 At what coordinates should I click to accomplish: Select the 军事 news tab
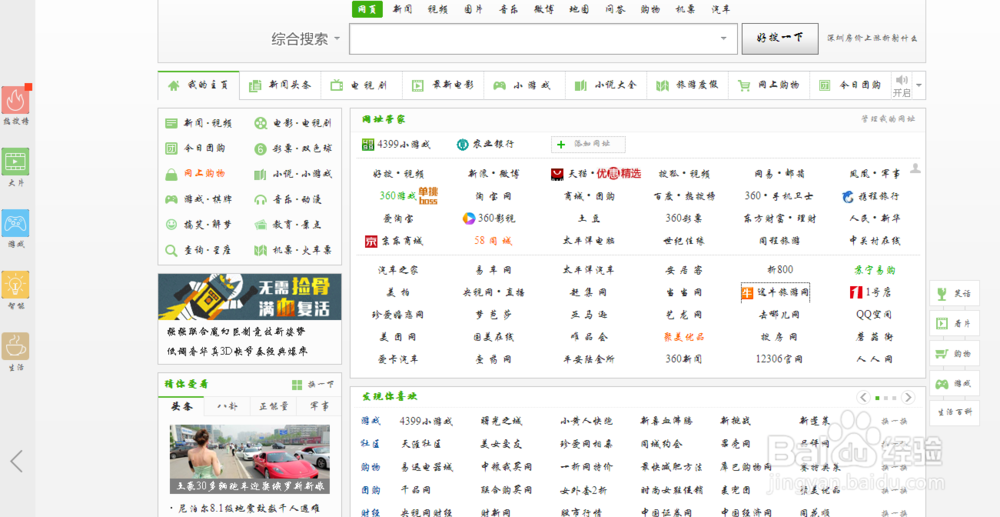pos(319,406)
